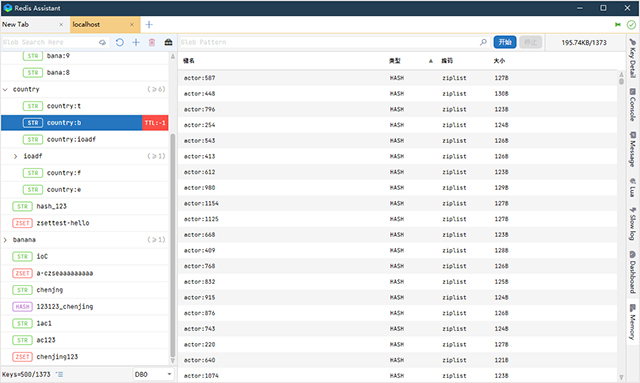Expand the ioadf folder

click(16, 156)
